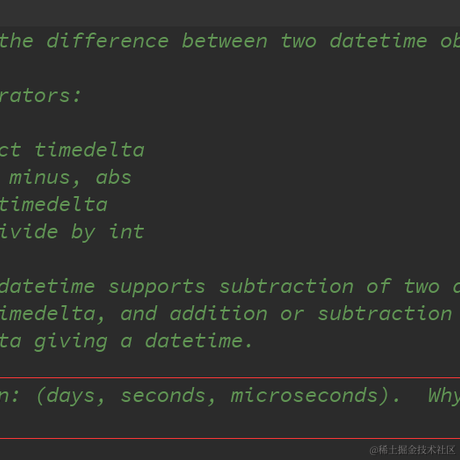Click the word "minus," in the docstring
Image resolution: width=460 pixels, height=460 pixels.
click(x=44, y=178)
